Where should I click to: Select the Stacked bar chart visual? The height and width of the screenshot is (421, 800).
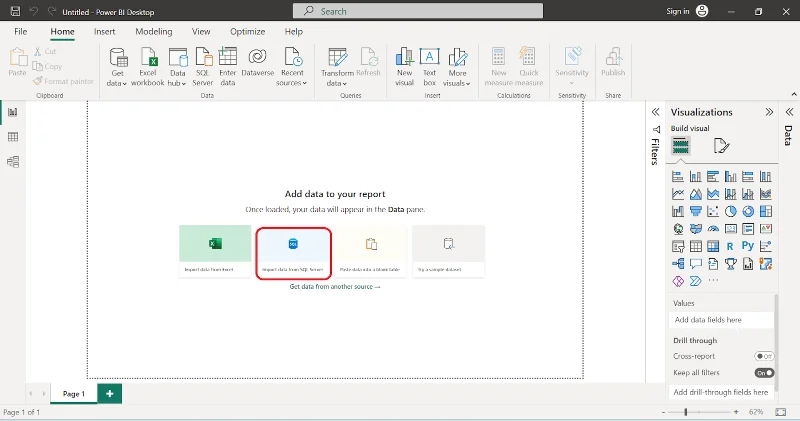(x=678, y=177)
